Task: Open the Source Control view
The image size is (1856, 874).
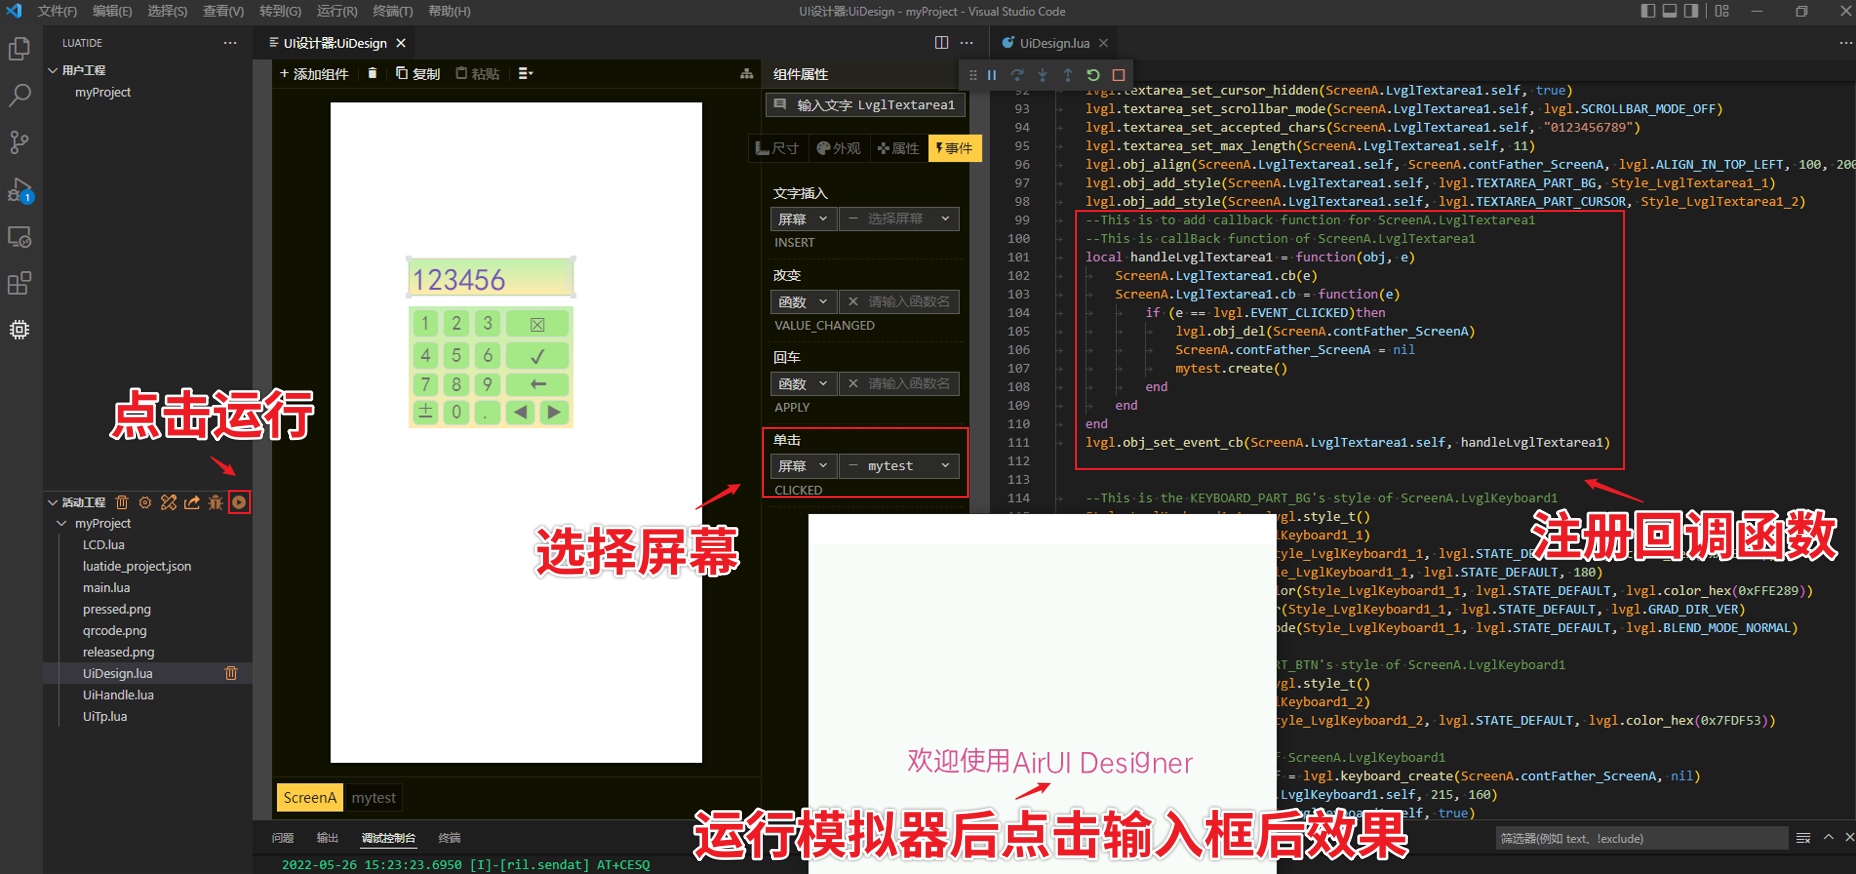Action: (x=19, y=142)
